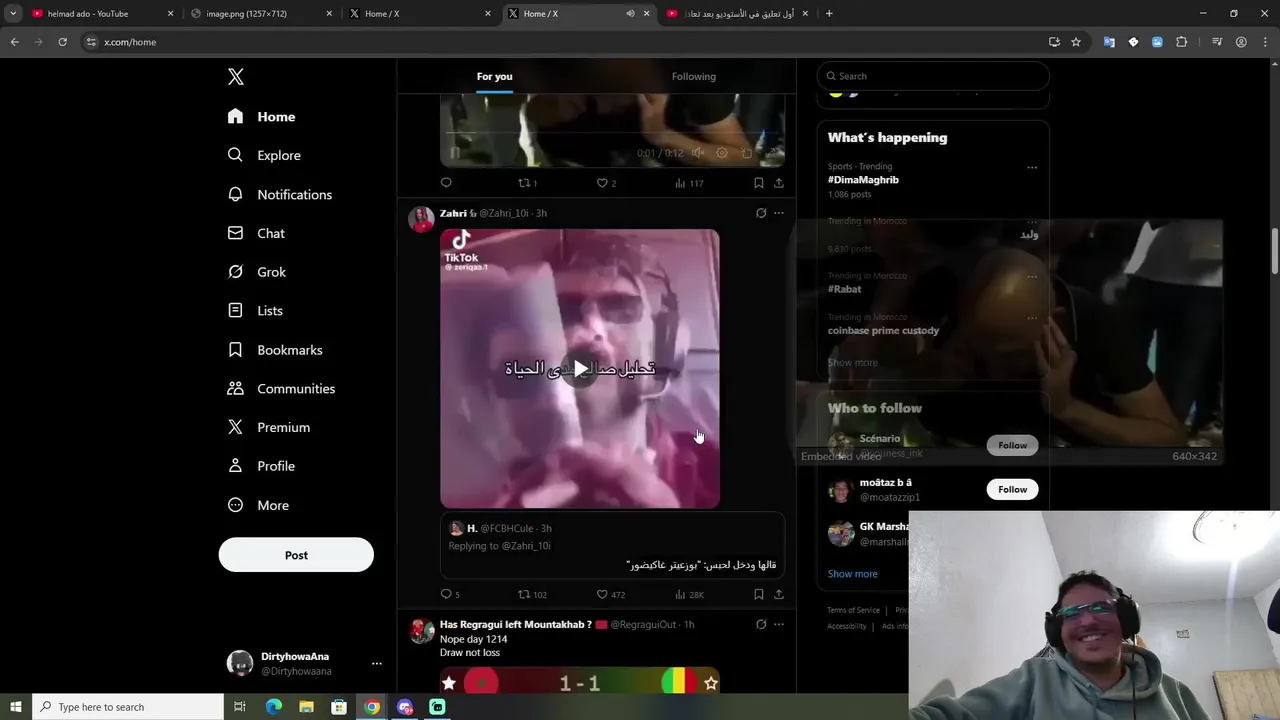
Task: Mute the playing Home / X tab
Action: (x=630, y=13)
